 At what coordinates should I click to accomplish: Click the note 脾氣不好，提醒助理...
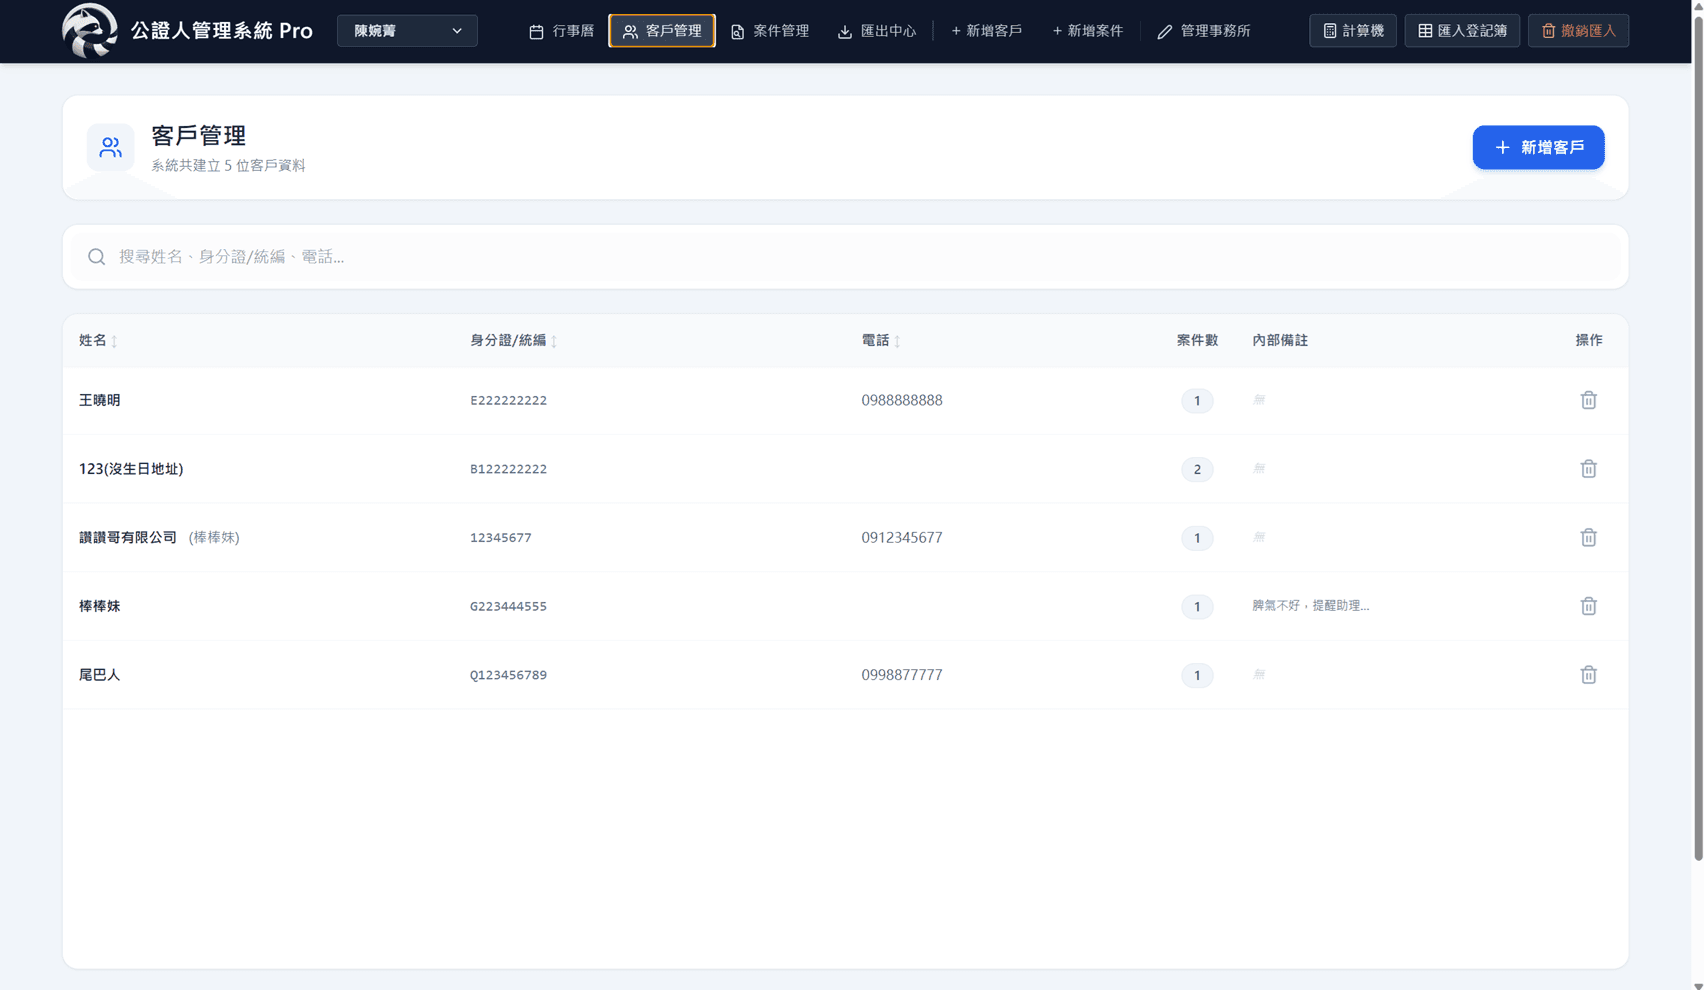click(1310, 606)
